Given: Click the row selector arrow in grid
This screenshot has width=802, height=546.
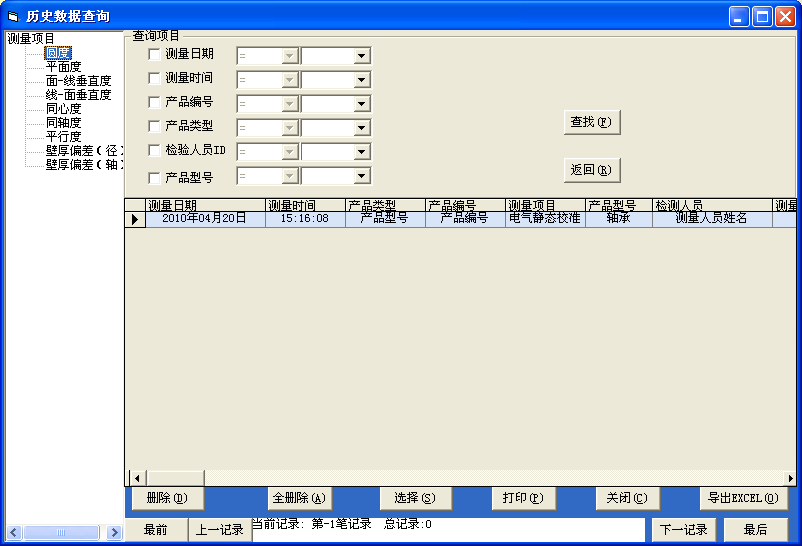Looking at the screenshot, I should (135, 219).
